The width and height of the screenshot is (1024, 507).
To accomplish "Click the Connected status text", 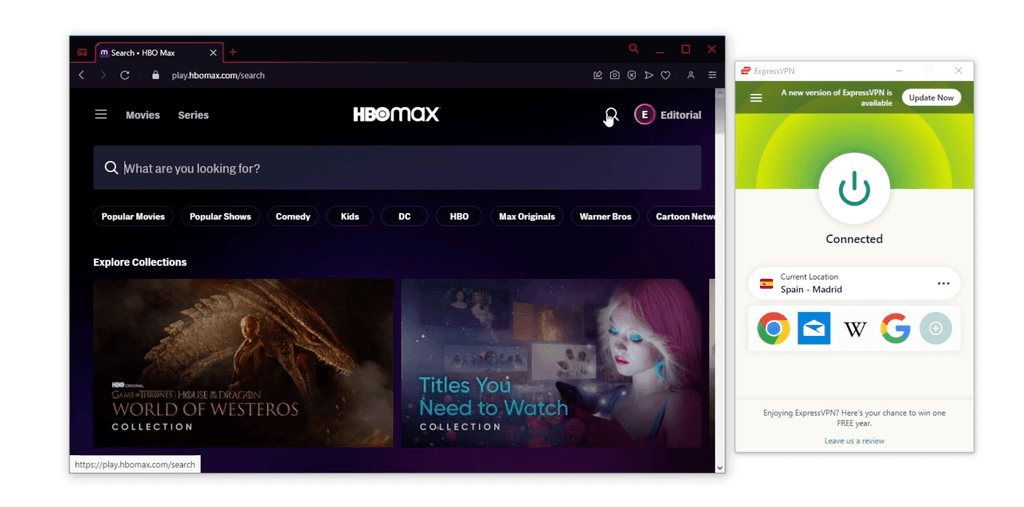I will pyautogui.click(x=854, y=239).
